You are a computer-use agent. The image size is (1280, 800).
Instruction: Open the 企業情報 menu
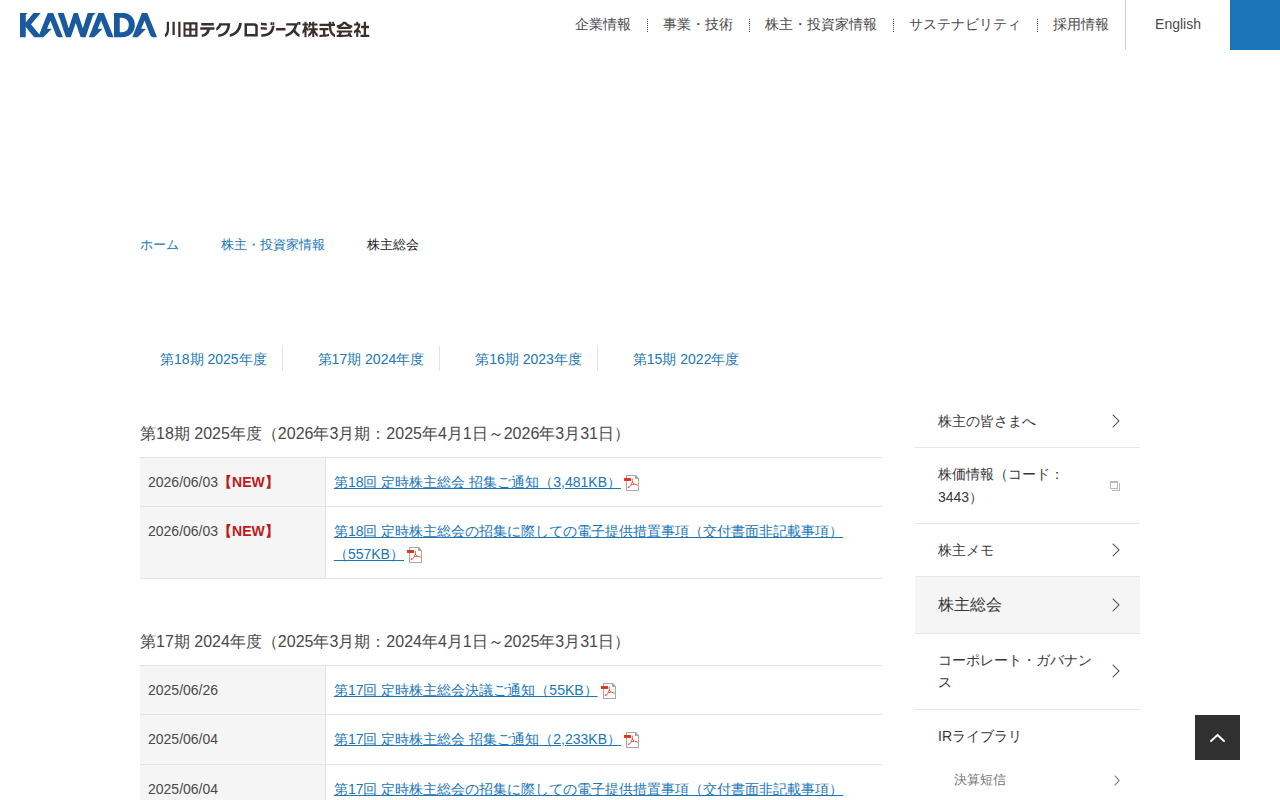pyautogui.click(x=603, y=25)
